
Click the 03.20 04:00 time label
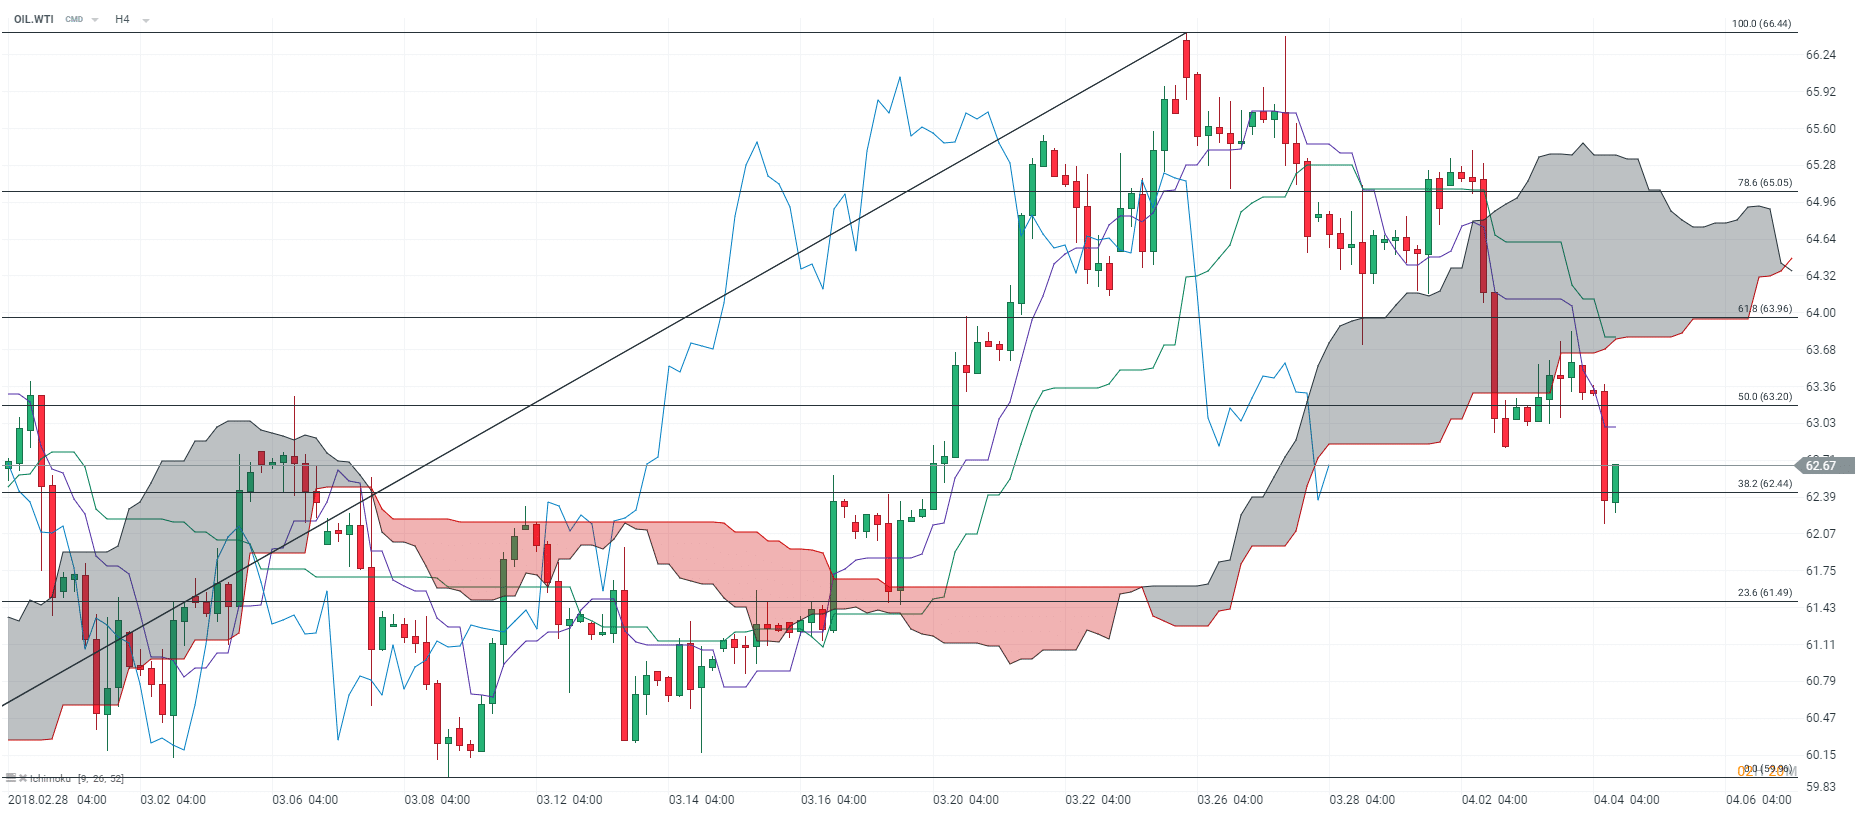point(966,800)
